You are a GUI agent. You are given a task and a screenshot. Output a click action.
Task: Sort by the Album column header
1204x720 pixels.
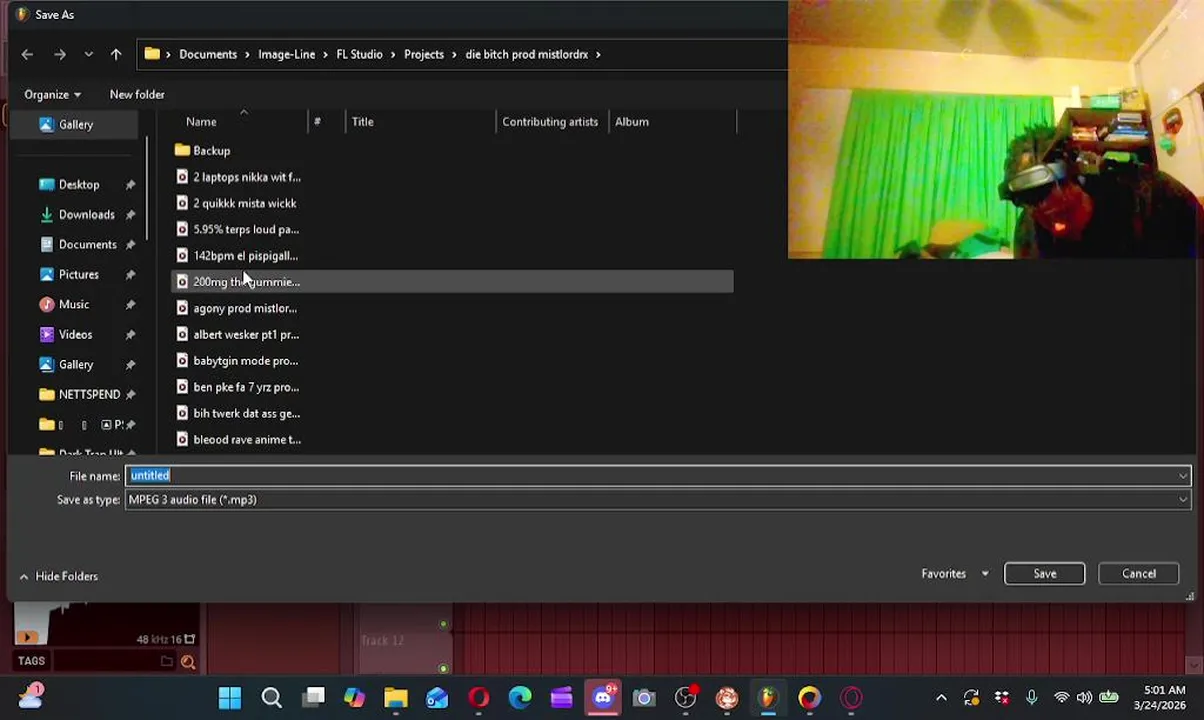pyautogui.click(x=632, y=122)
